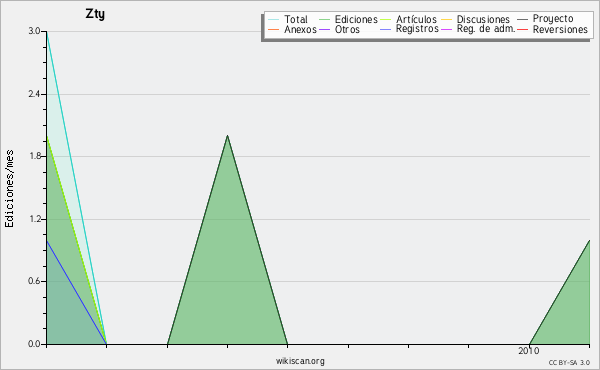Viewport: 600px width, 370px height.
Task: Click the 1.8 y-axis value
Action: 34,156
